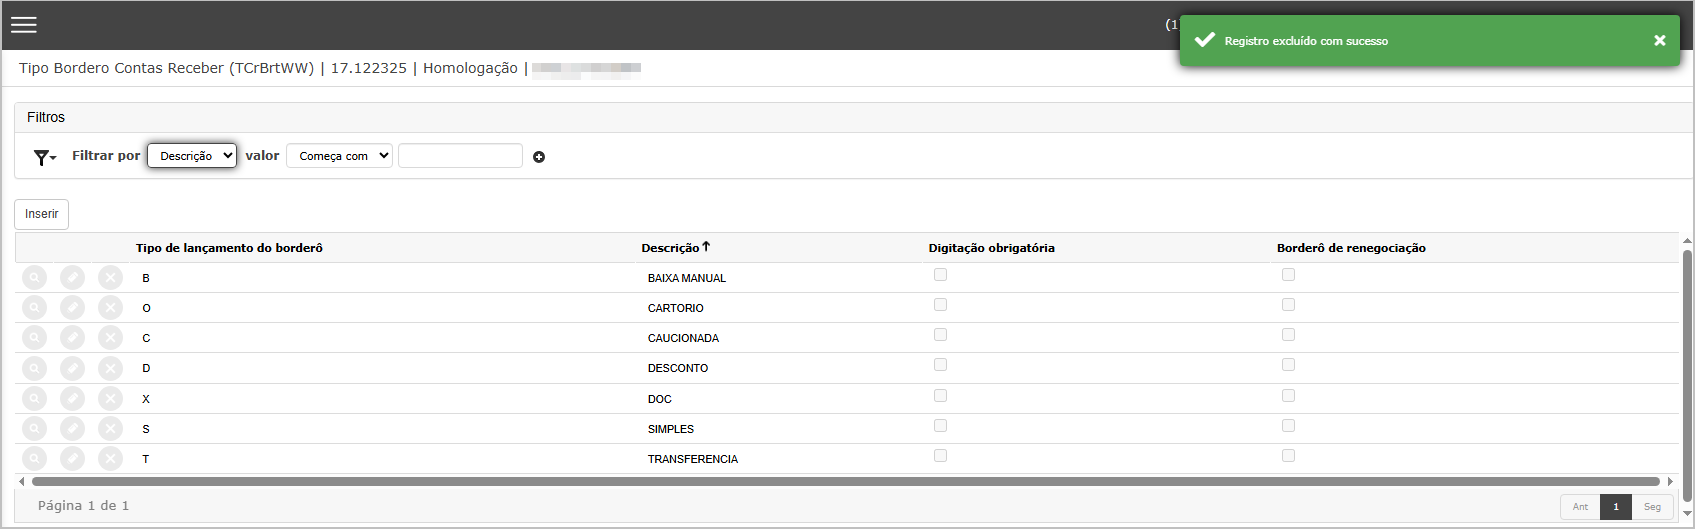Edit the DESCONTO row
The width and height of the screenshot is (1695, 529).
point(73,368)
